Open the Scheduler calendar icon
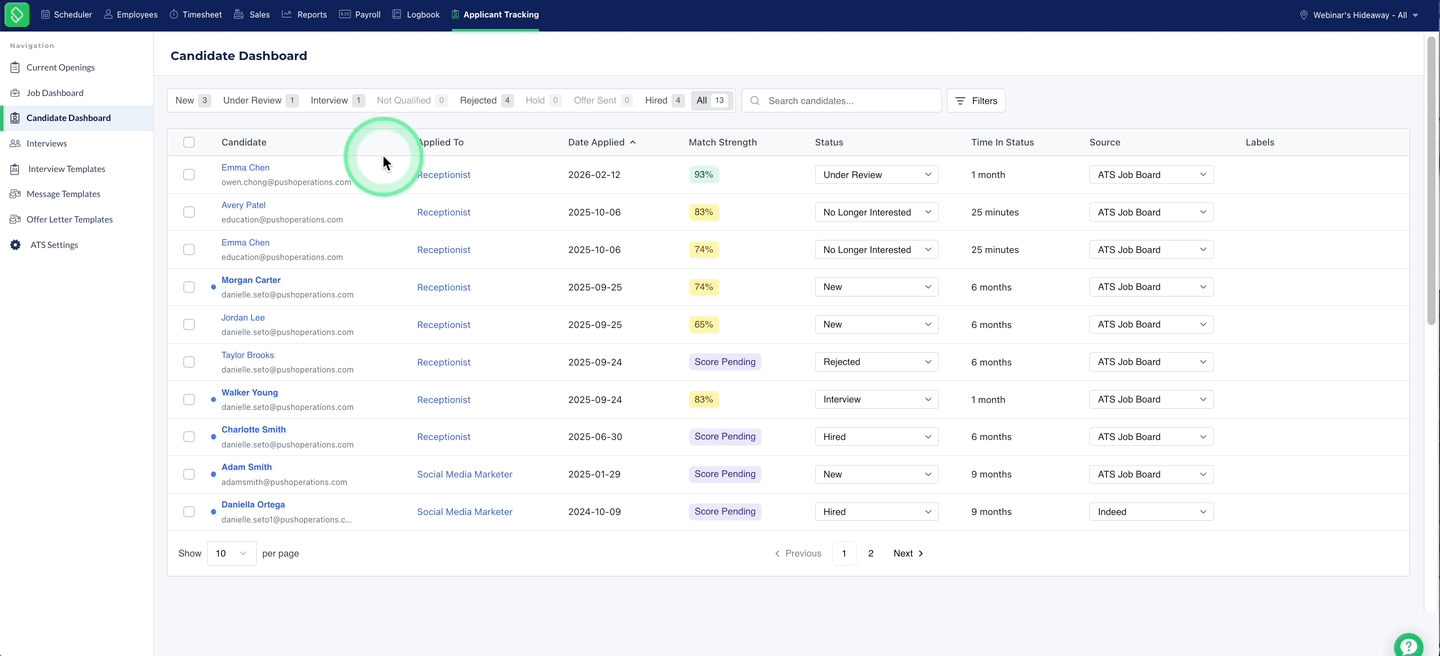1440x656 pixels. click(x=45, y=15)
